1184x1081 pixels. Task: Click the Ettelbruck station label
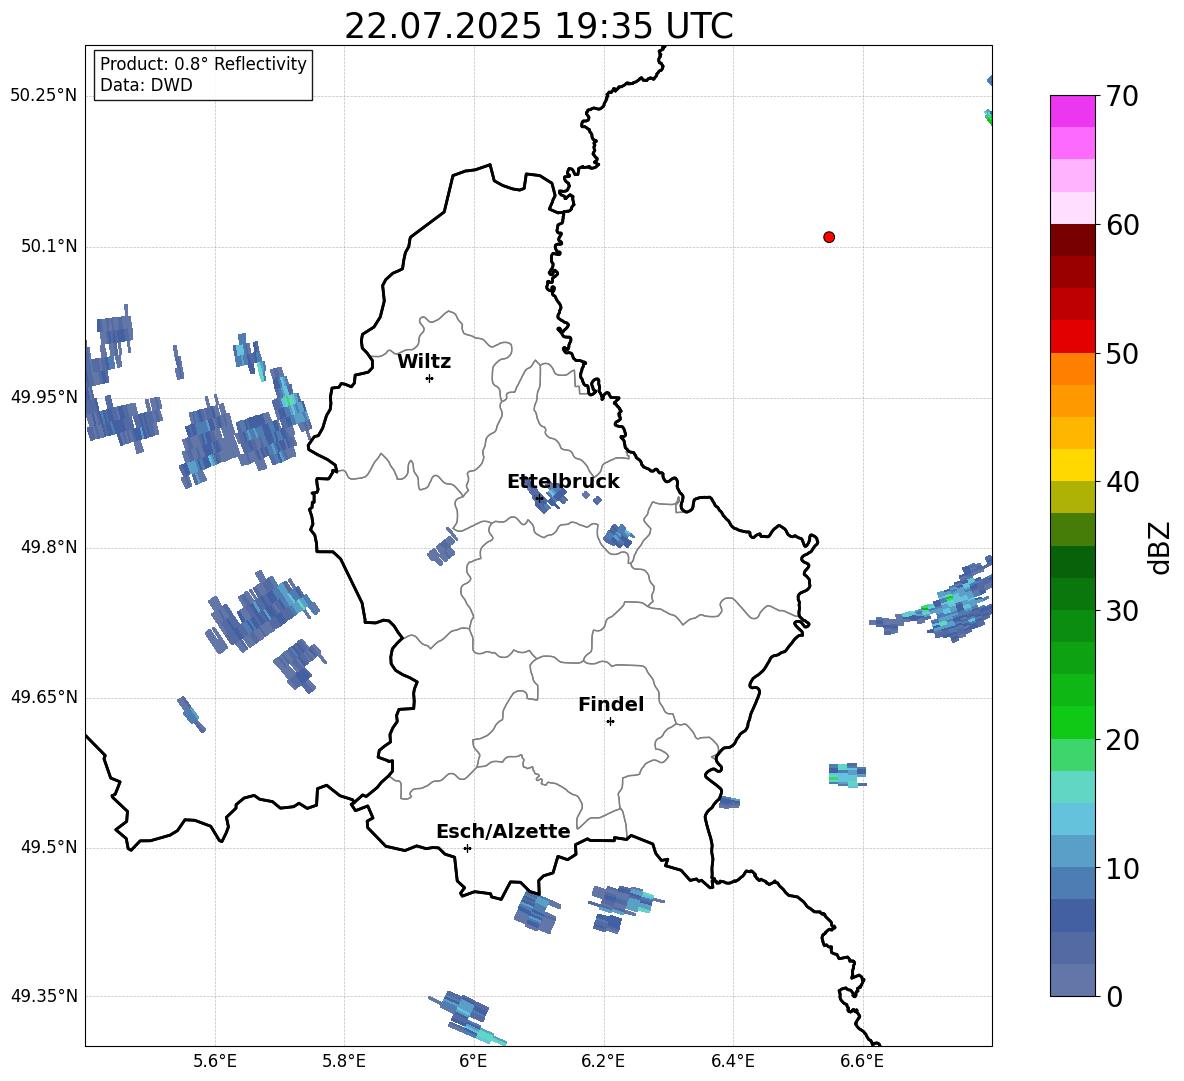563,482
